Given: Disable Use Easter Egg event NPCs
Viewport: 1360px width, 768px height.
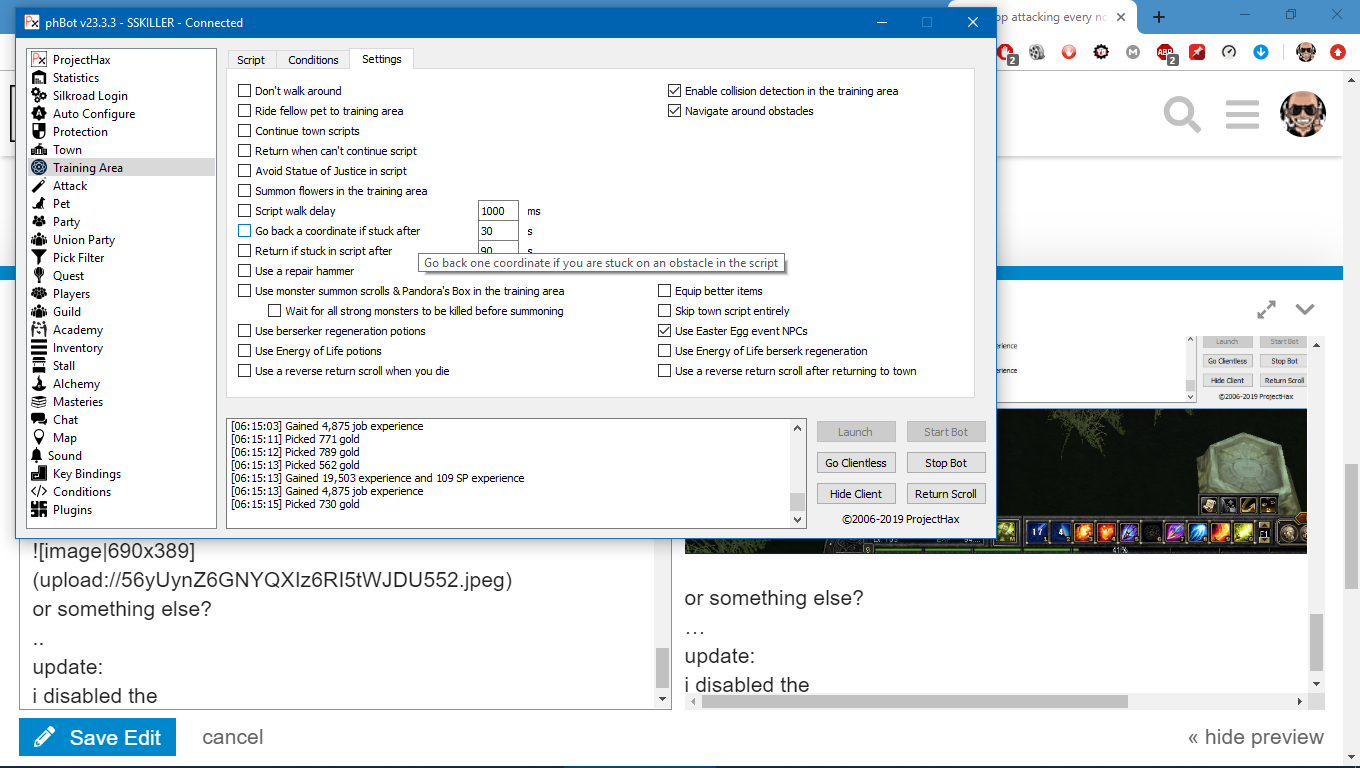Looking at the screenshot, I should pos(665,331).
